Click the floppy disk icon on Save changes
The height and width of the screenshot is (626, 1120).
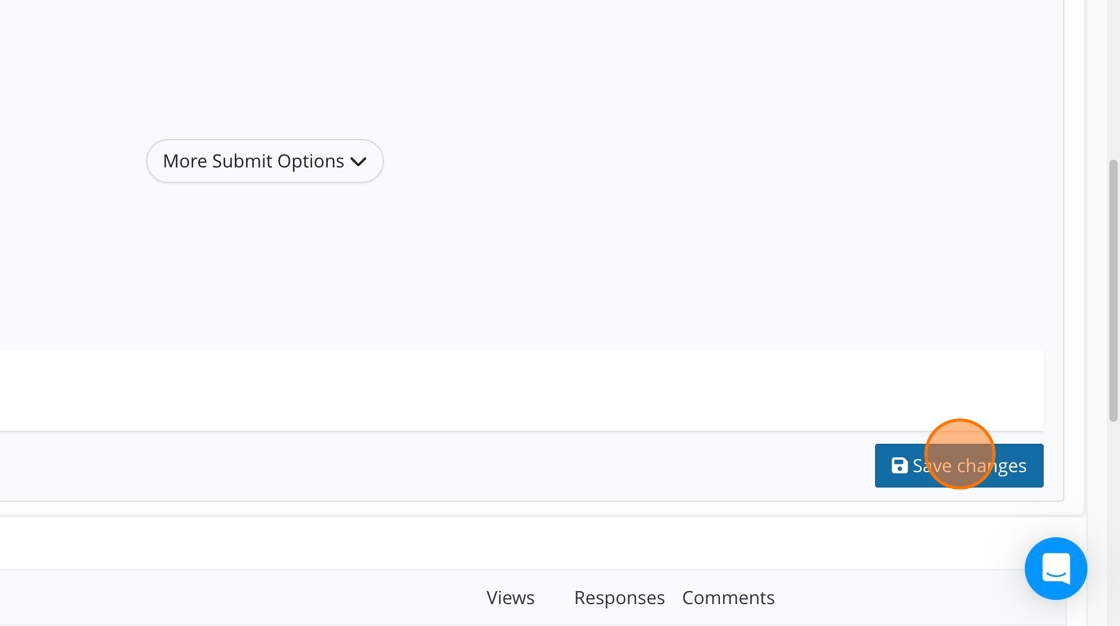coord(899,466)
